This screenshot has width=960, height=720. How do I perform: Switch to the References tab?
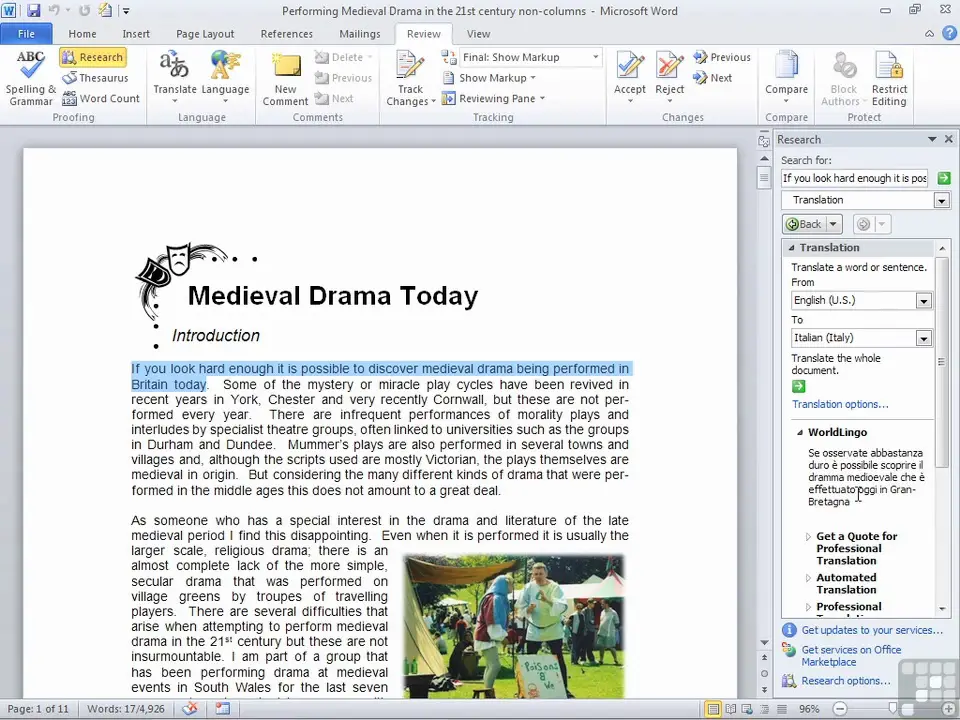pos(287,34)
